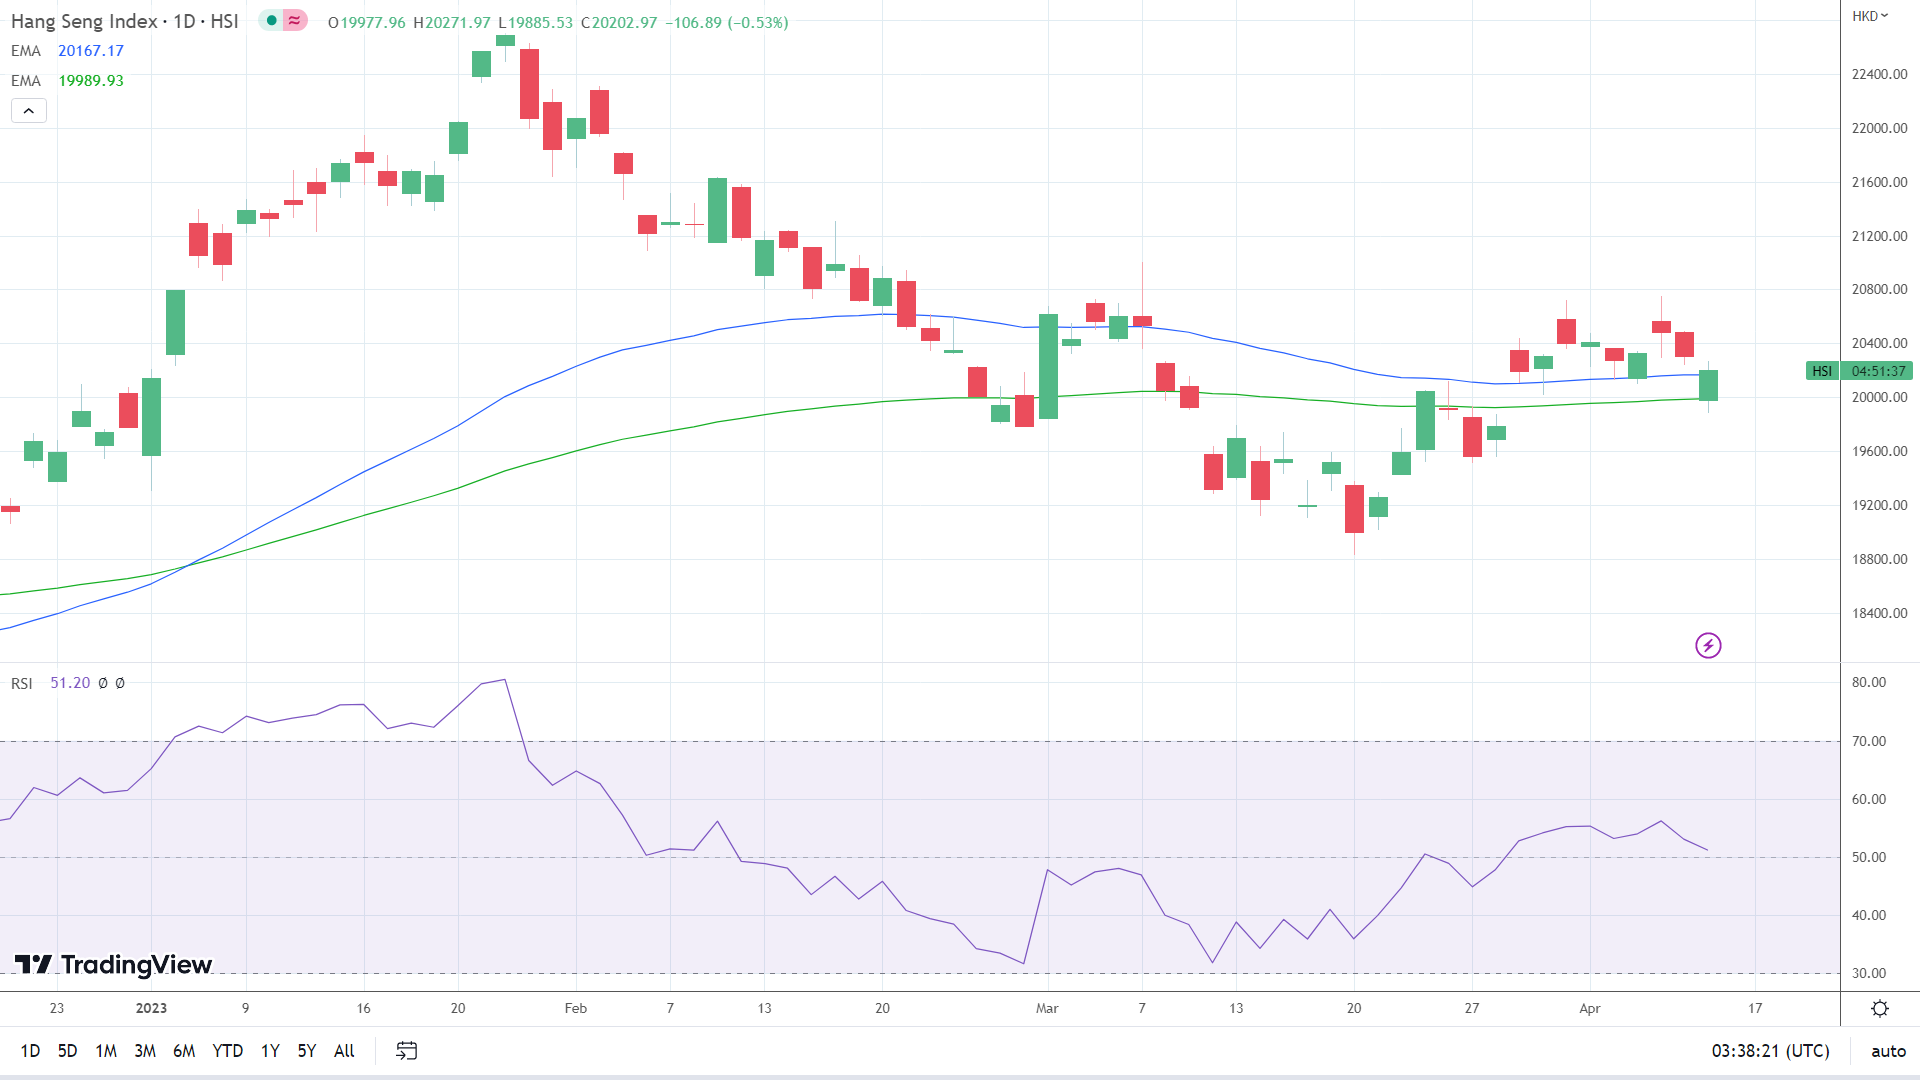Click the 2023 date axis label
The height and width of the screenshot is (1080, 1920).
coord(151,1008)
